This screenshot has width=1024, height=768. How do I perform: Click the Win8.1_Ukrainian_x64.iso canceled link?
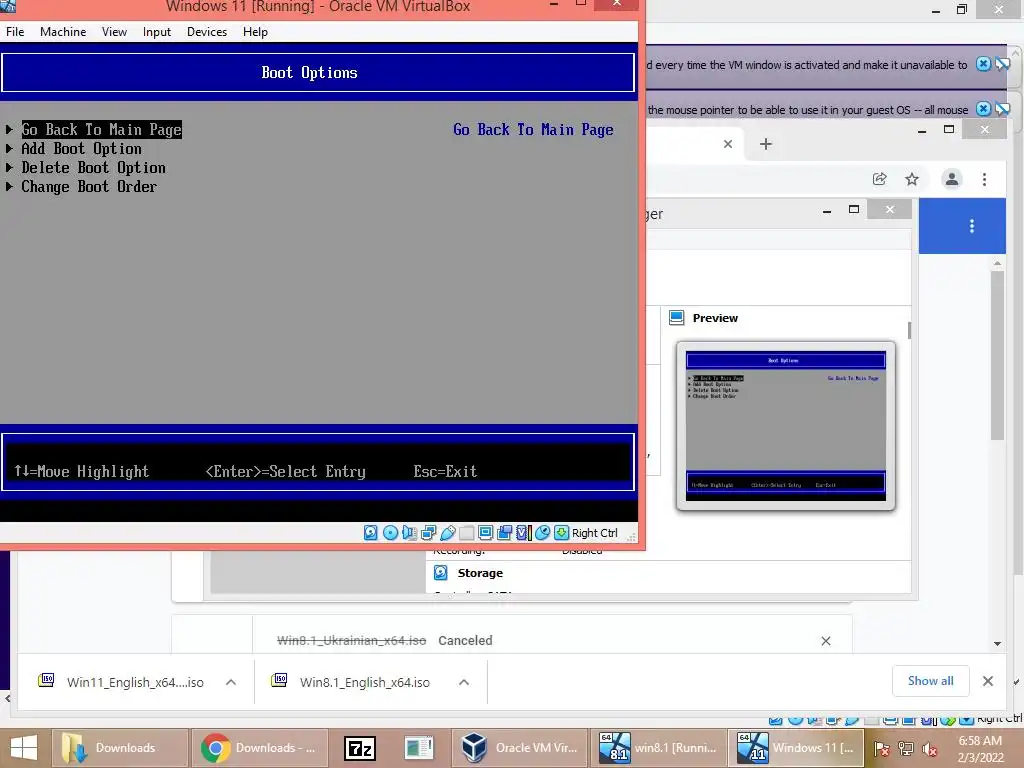point(351,641)
